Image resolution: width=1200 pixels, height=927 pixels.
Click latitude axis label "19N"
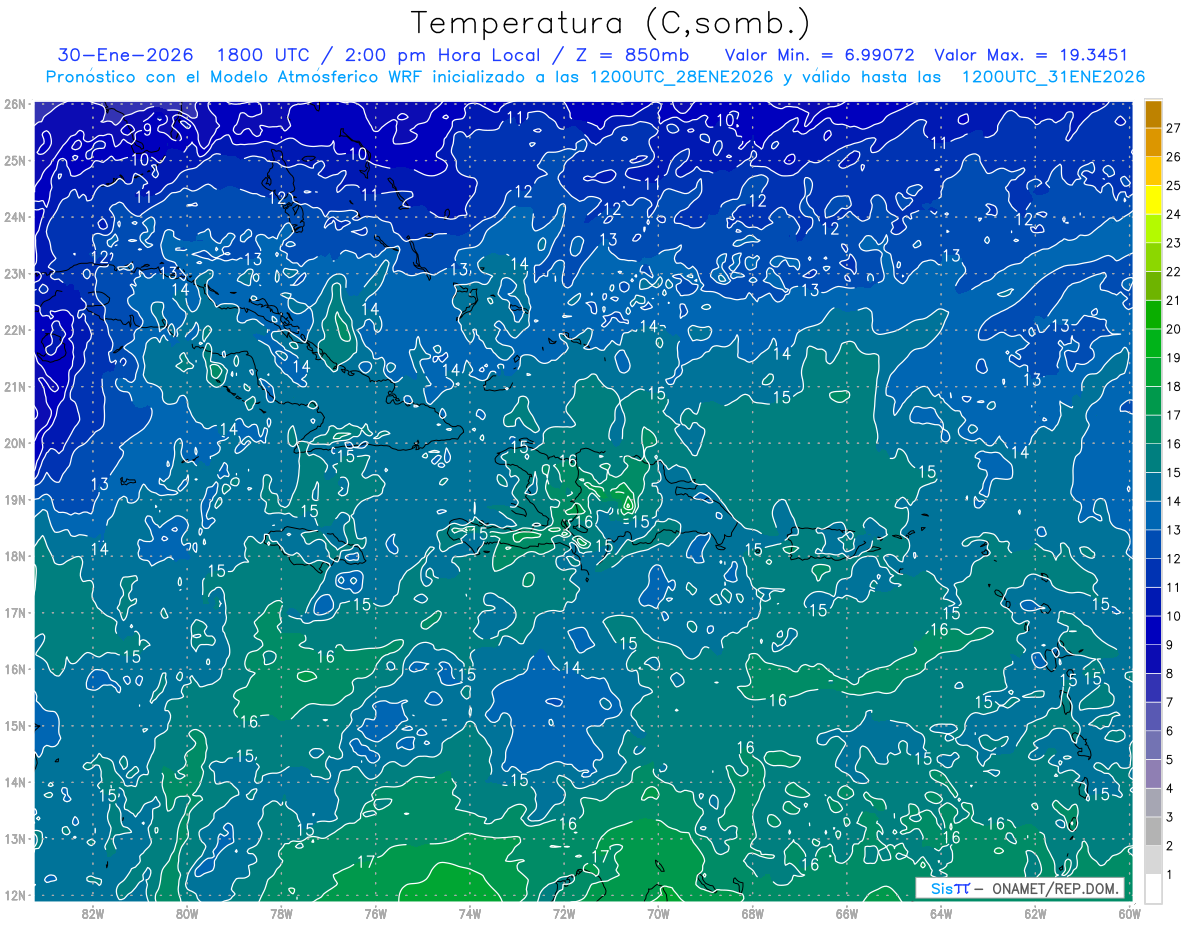(x=15, y=500)
